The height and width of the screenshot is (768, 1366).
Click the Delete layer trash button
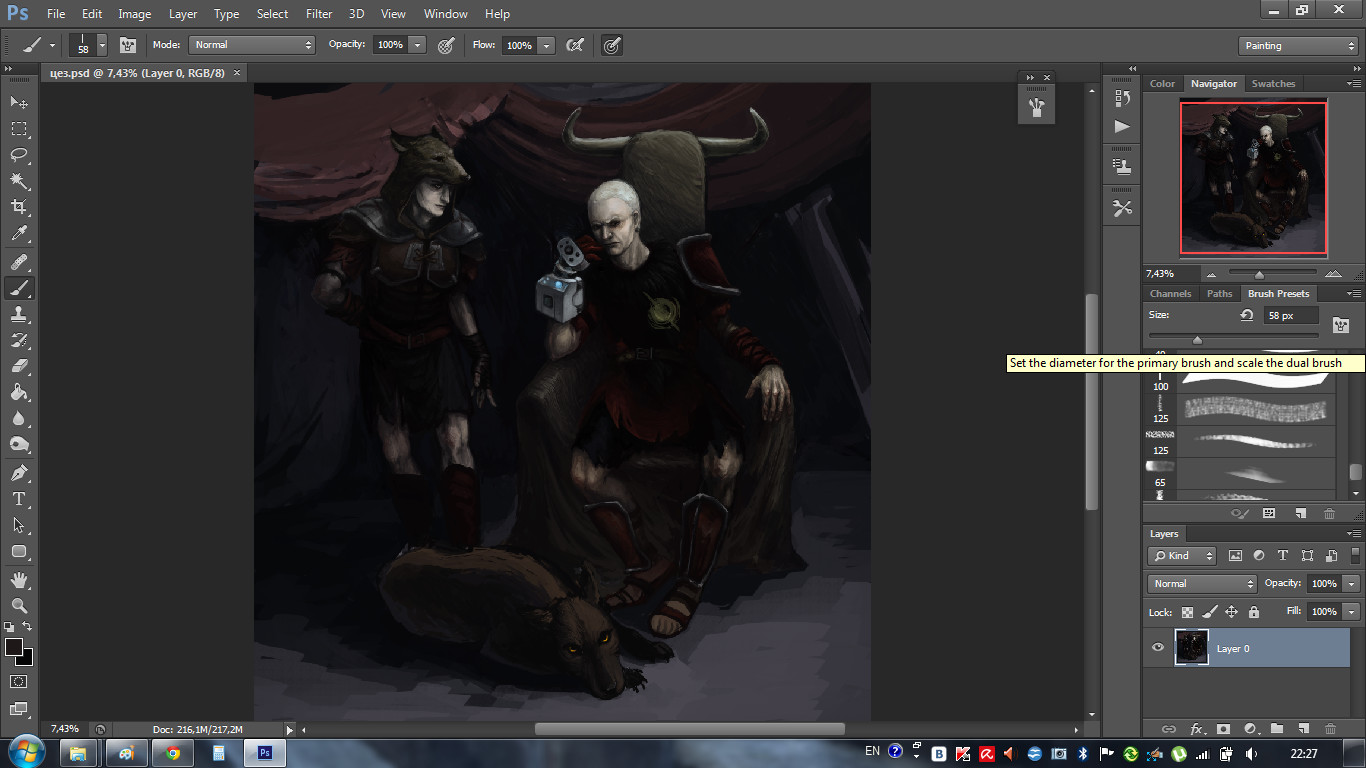[1330, 729]
